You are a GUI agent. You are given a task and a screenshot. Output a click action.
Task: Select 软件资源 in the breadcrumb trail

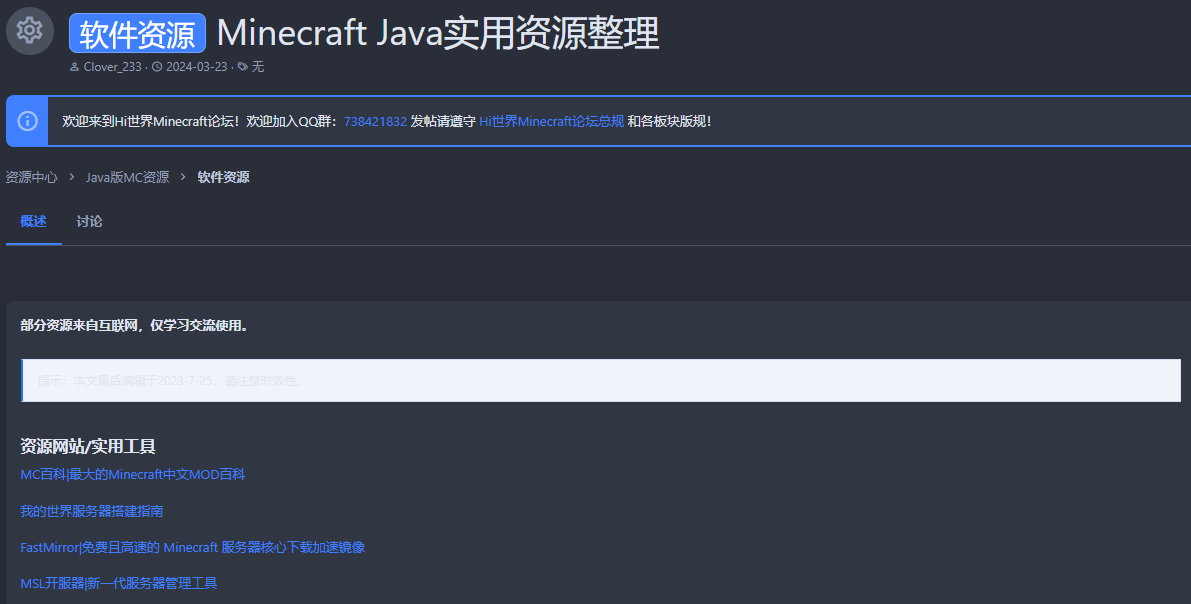pos(222,177)
